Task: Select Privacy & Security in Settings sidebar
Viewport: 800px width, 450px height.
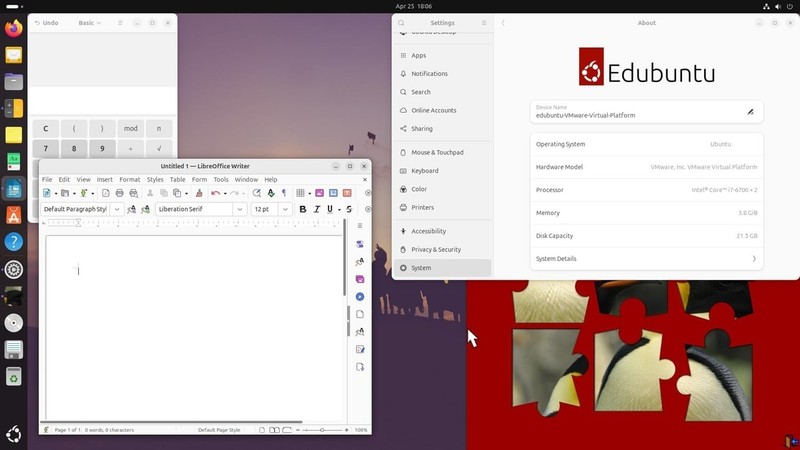Action: tap(442, 249)
